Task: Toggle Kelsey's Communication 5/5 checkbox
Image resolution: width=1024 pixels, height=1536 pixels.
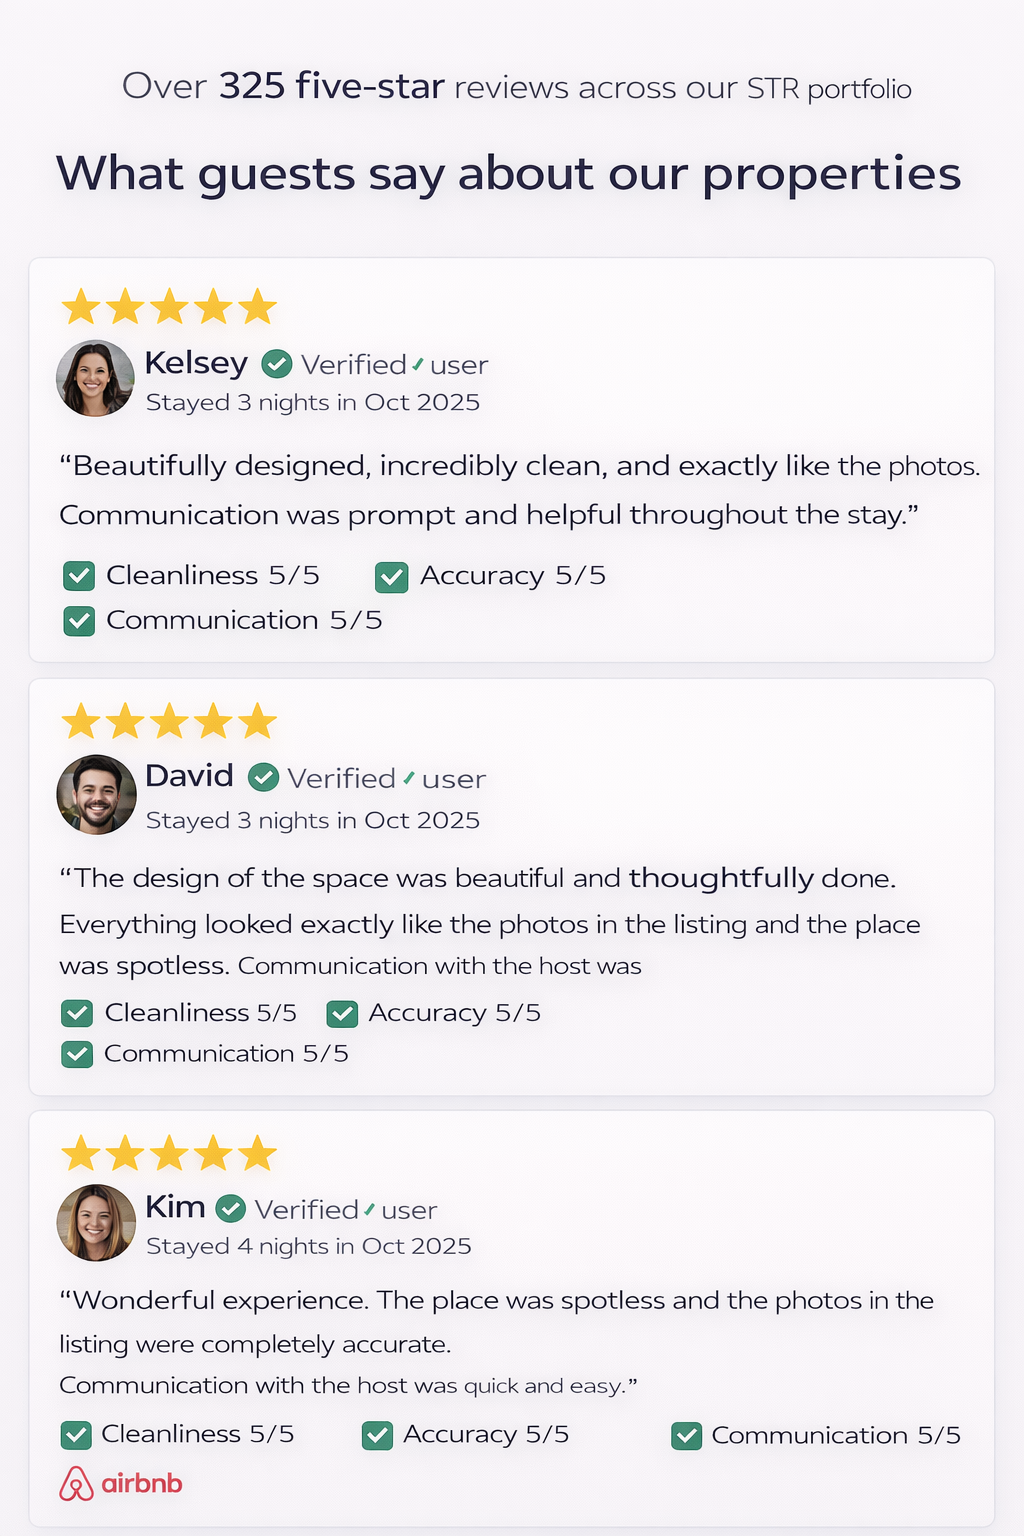Action: [x=79, y=621]
